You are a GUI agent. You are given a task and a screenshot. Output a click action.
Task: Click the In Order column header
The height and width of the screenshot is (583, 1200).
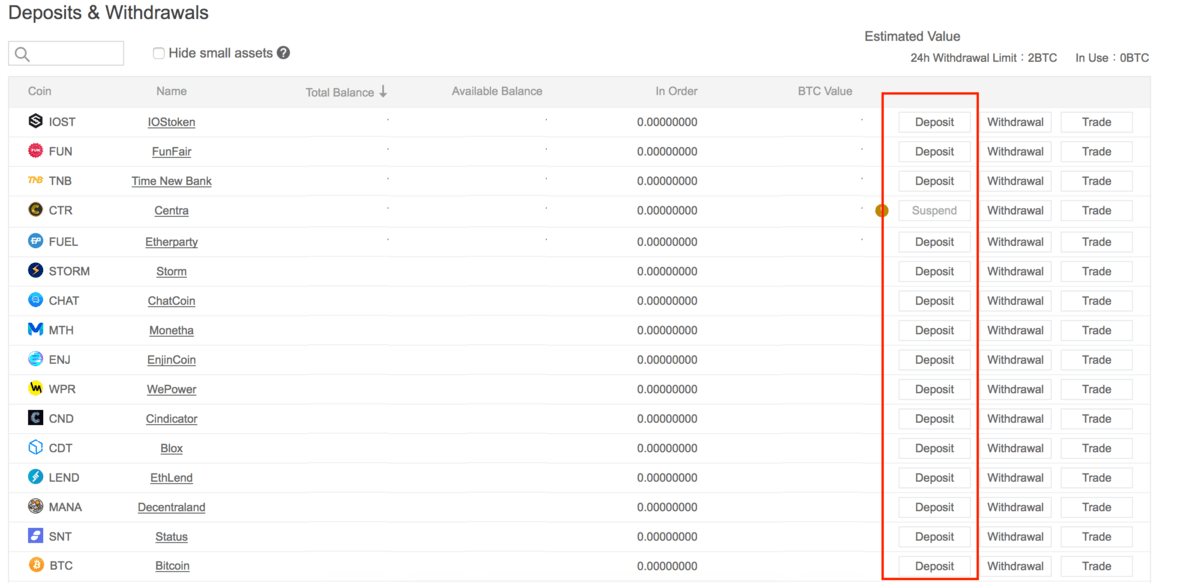[677, 91]
